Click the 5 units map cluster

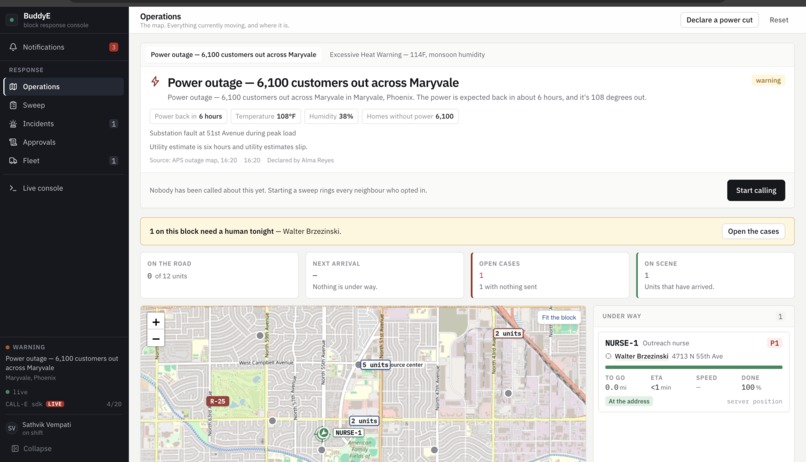(x=375, y=365)
